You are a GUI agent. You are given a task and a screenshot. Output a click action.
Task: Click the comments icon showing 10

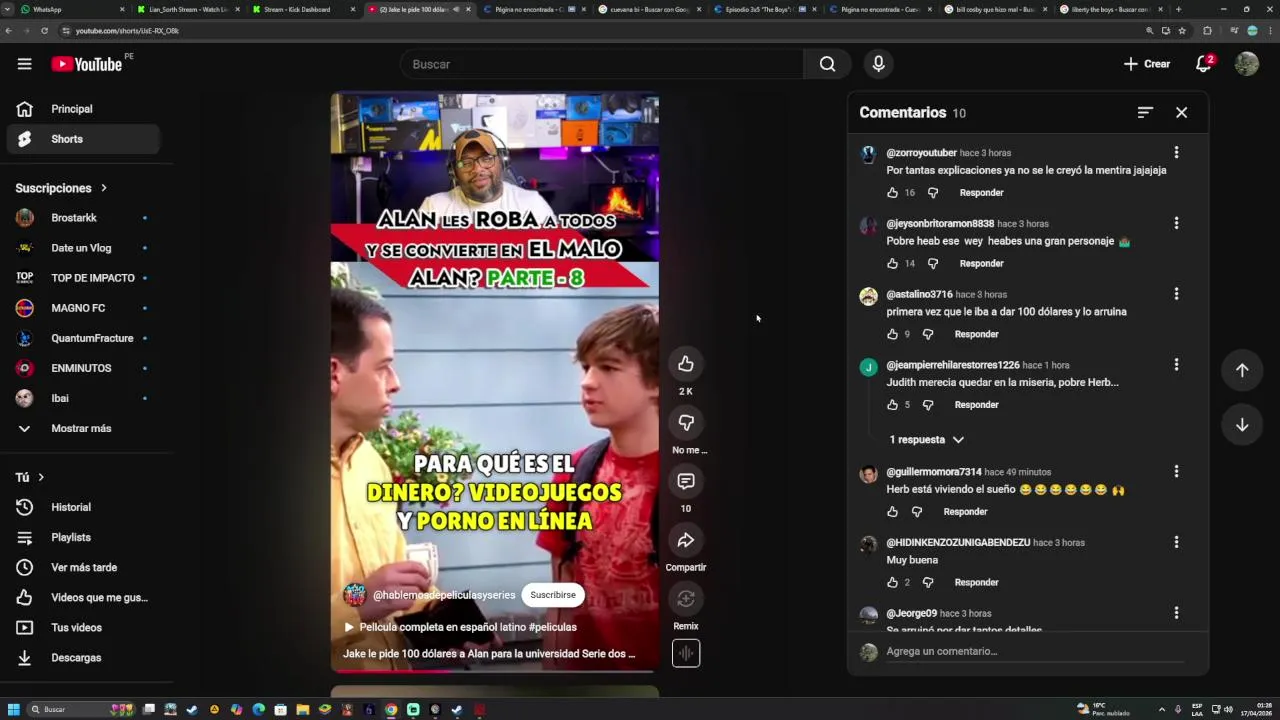click(686, 482)
